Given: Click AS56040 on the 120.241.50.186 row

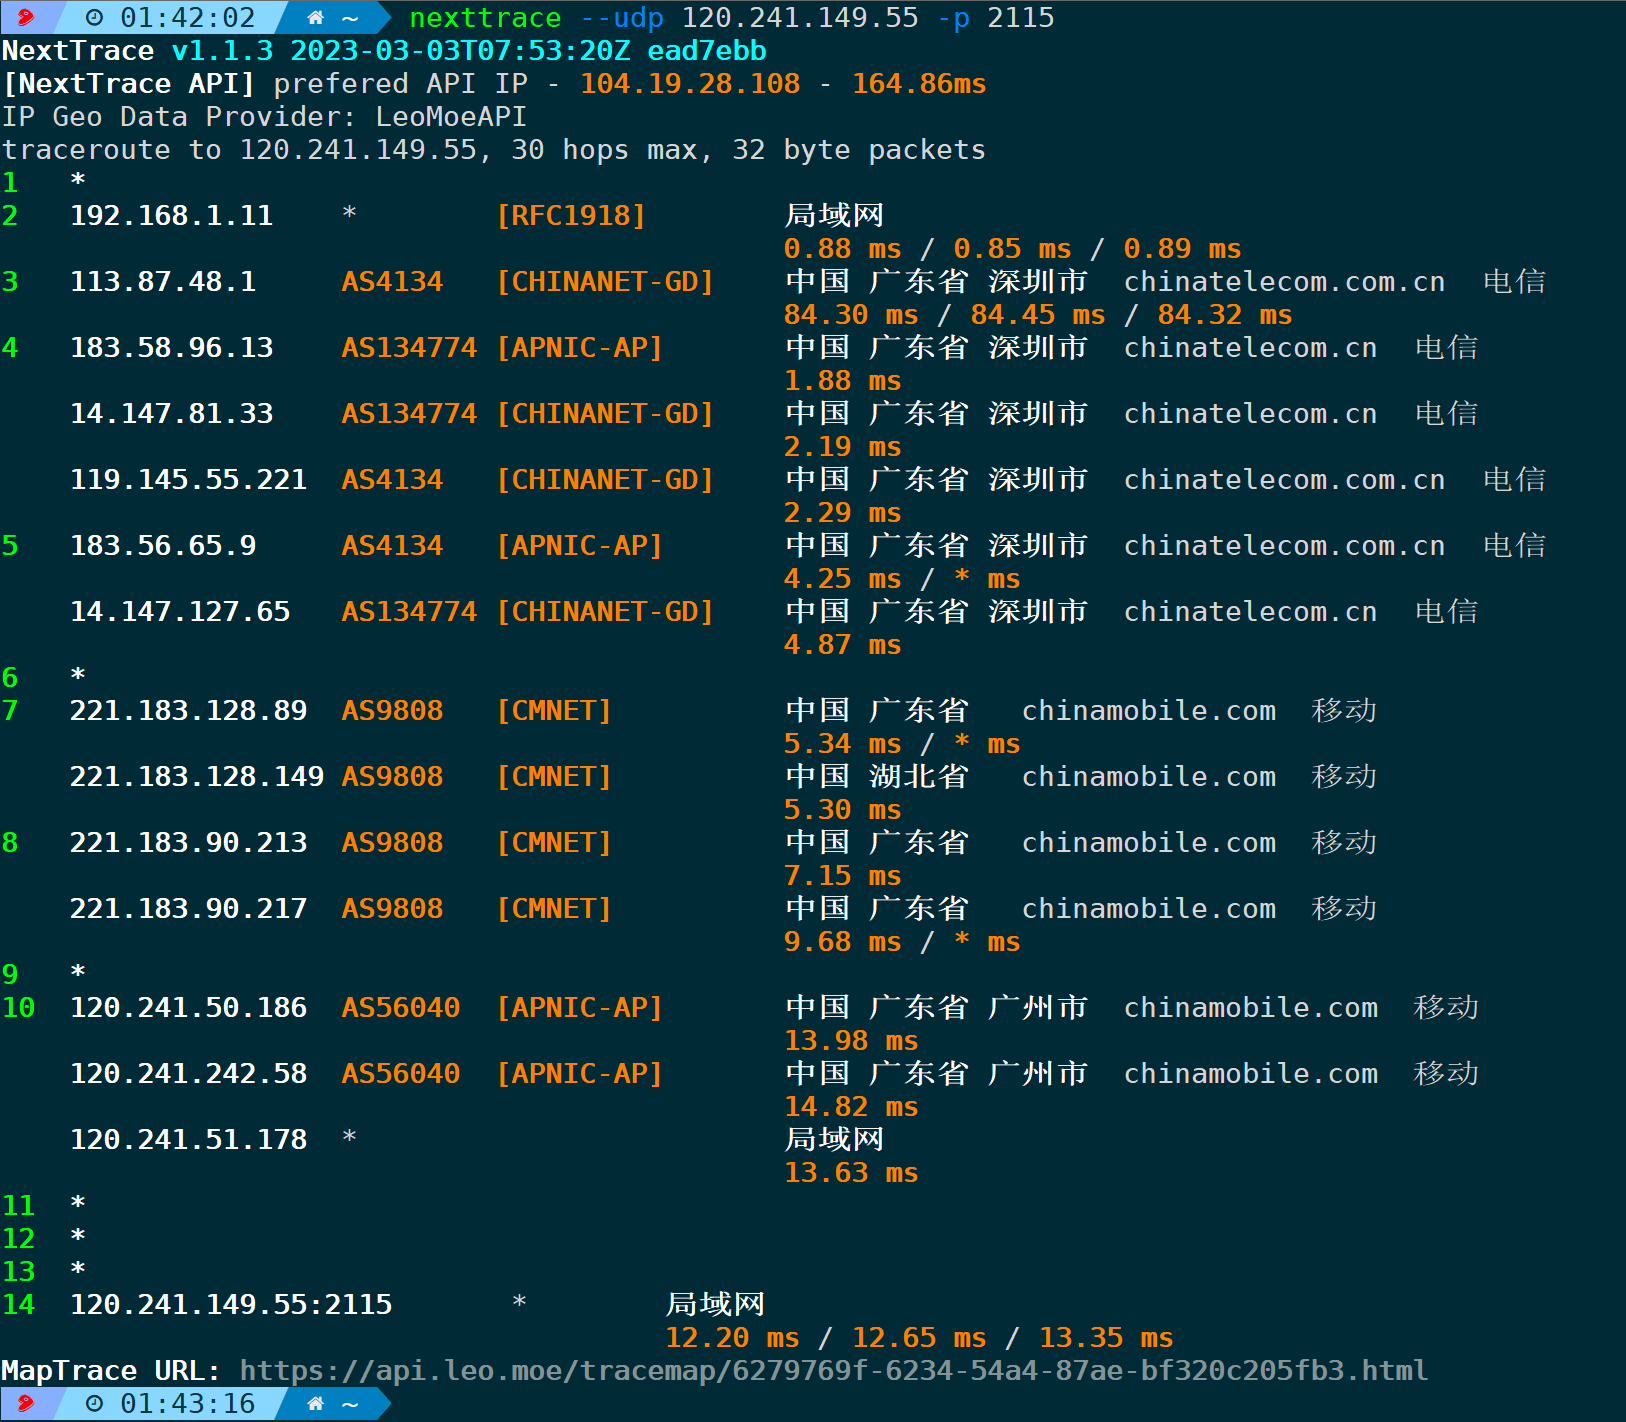Looking at the screenshot, I should coord(401,1008).
